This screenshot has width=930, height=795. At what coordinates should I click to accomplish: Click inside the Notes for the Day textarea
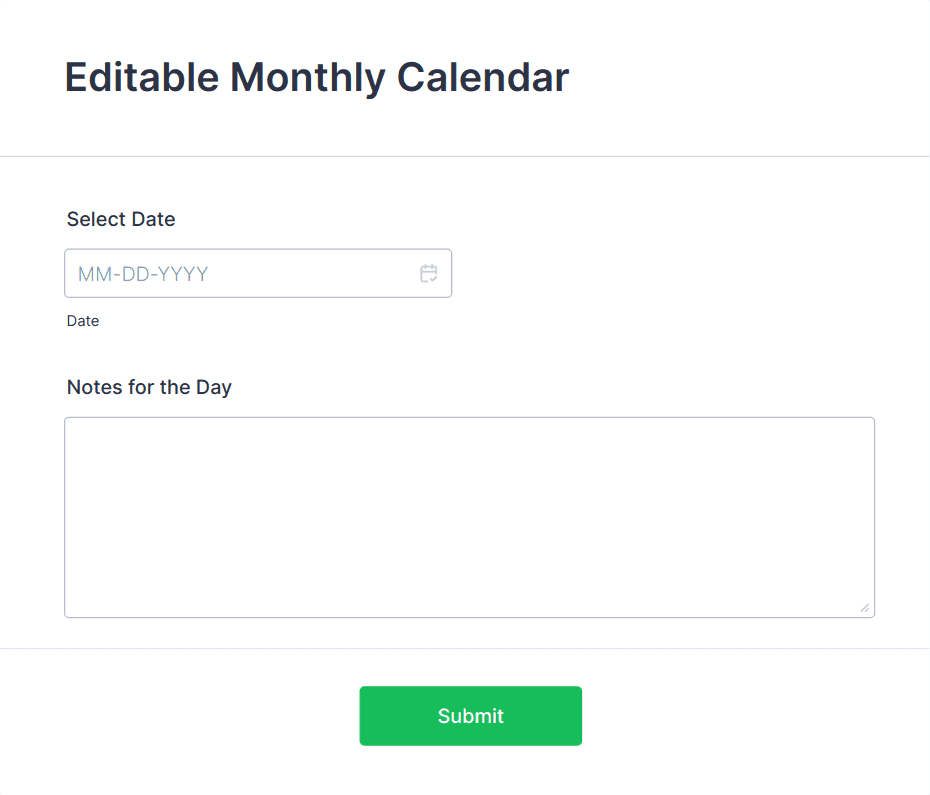point(469,517)
